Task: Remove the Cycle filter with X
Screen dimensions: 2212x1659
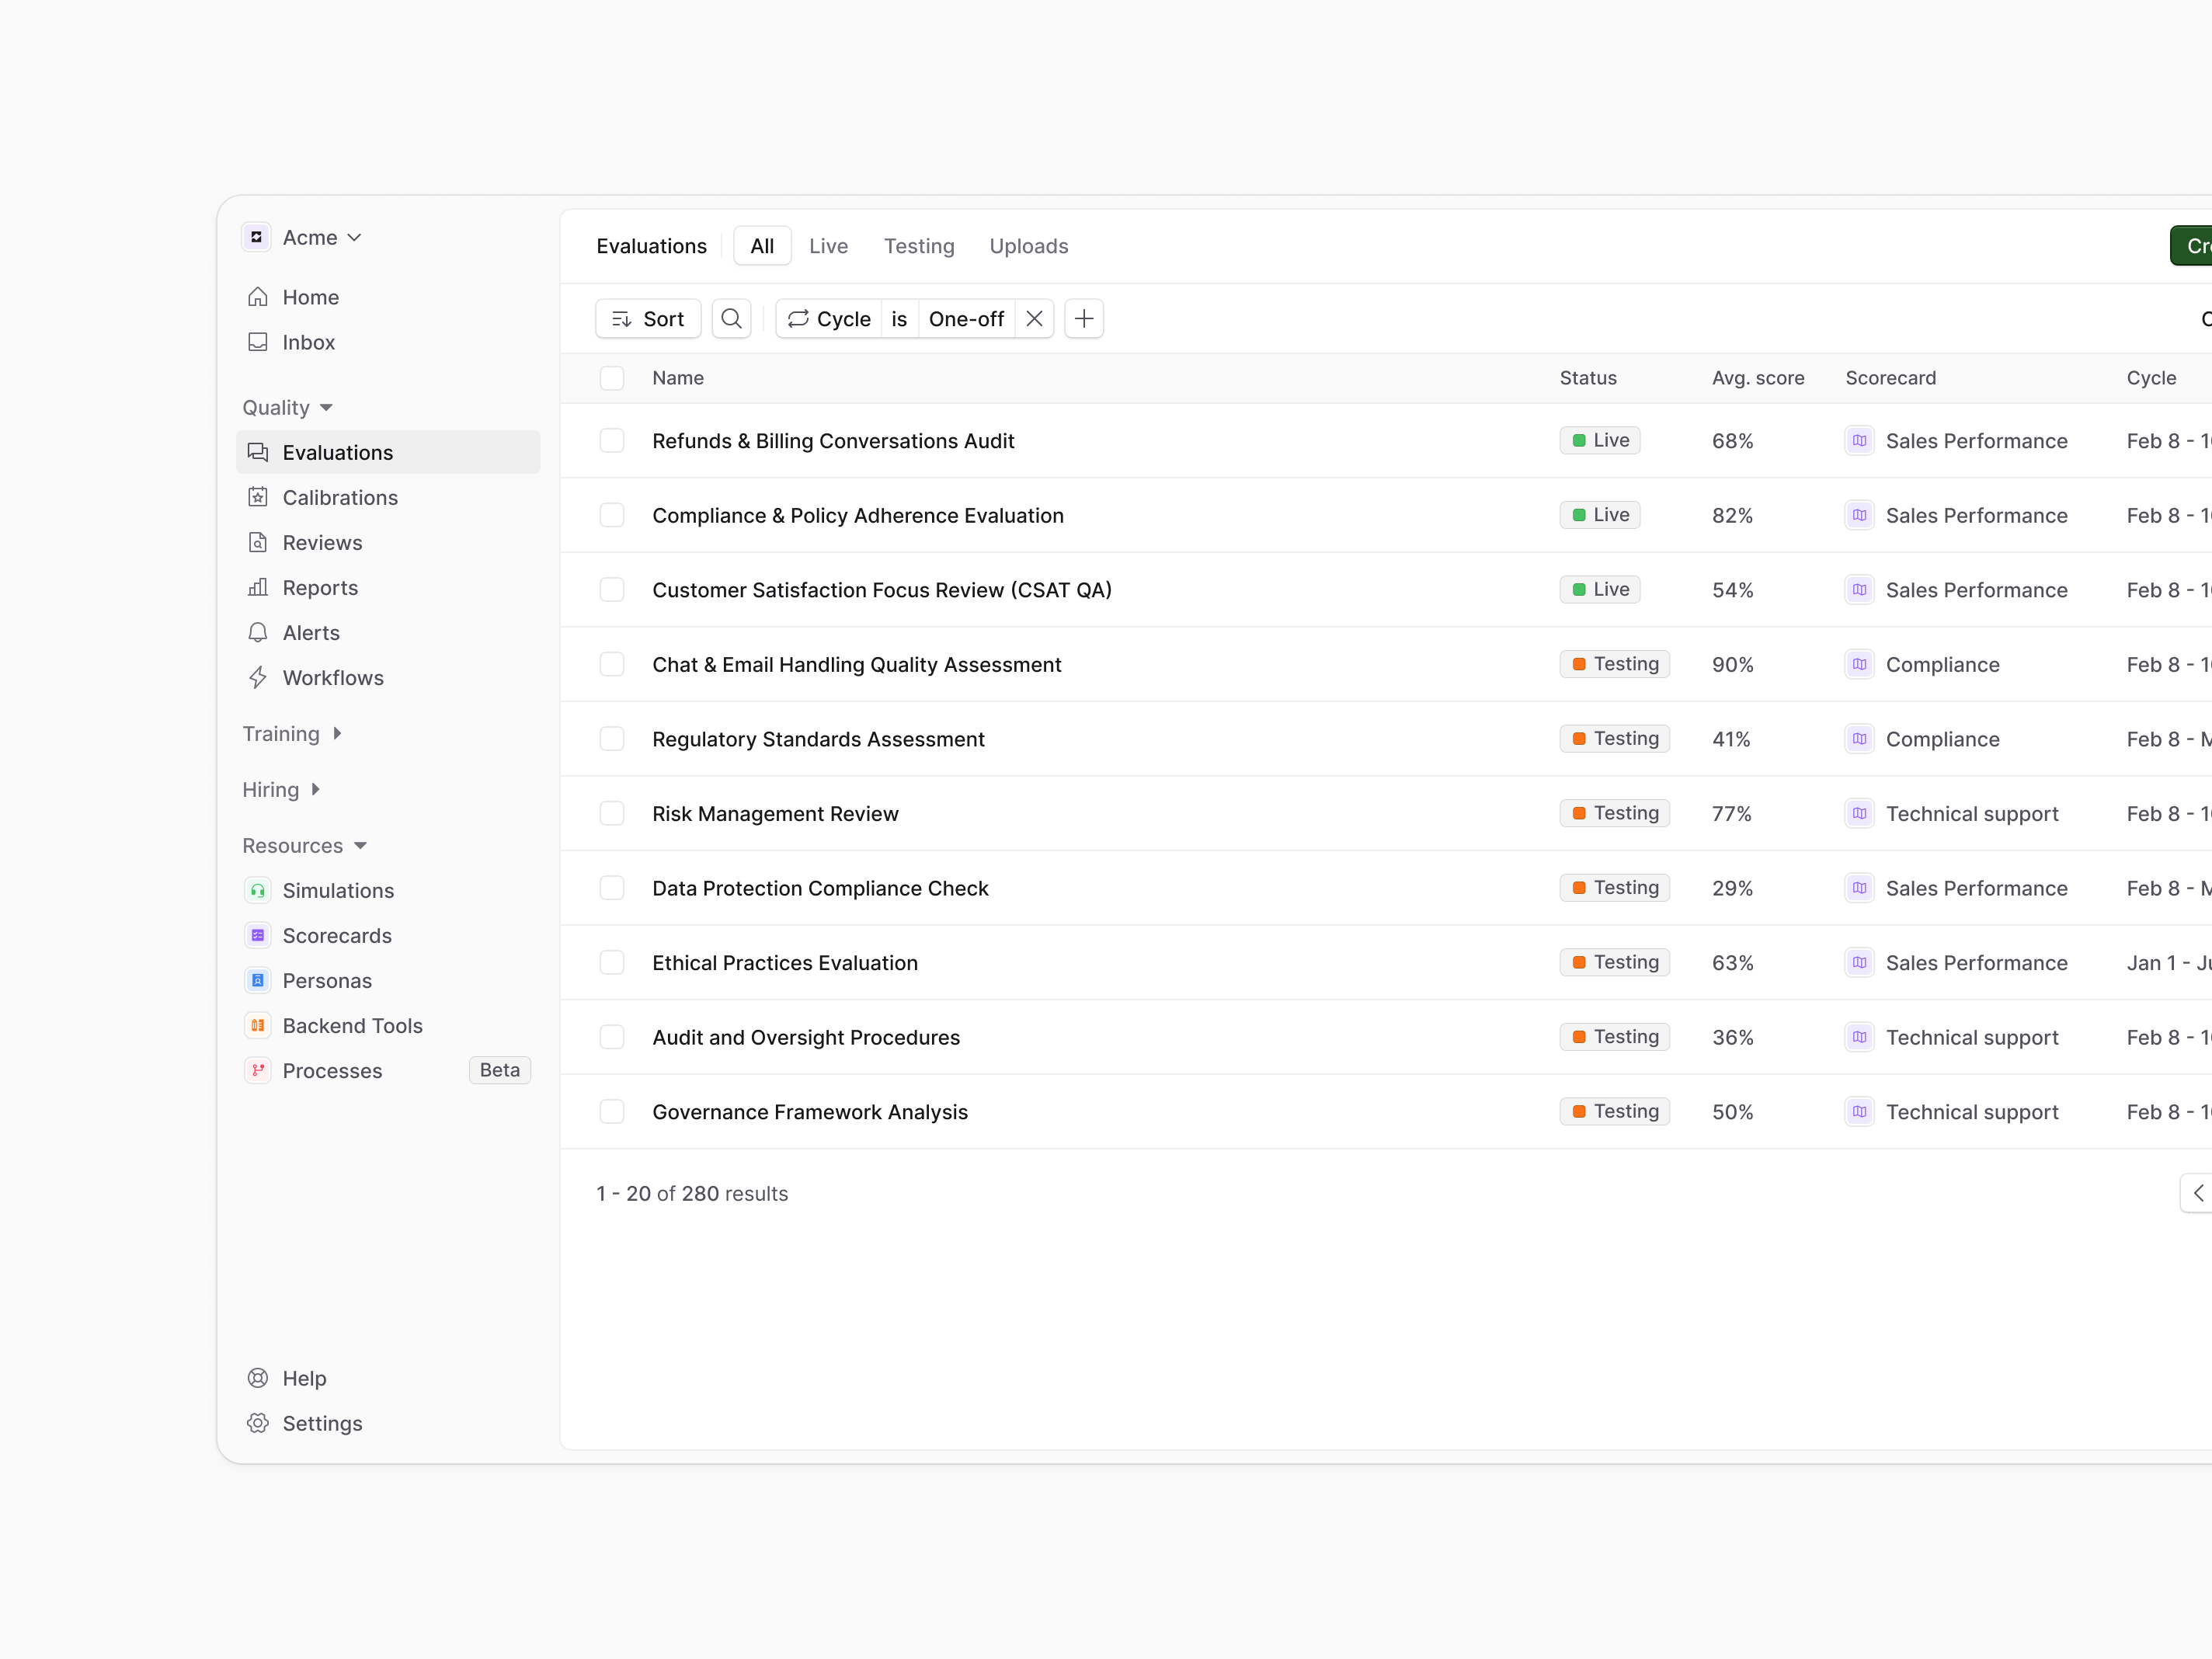Action: pos(1034,319)
